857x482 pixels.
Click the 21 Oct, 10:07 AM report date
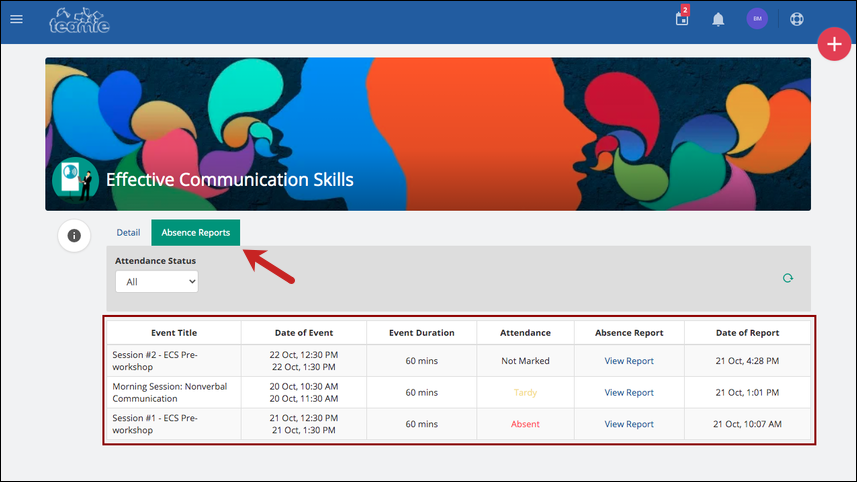pyautogui.click(x=747, y=424)
